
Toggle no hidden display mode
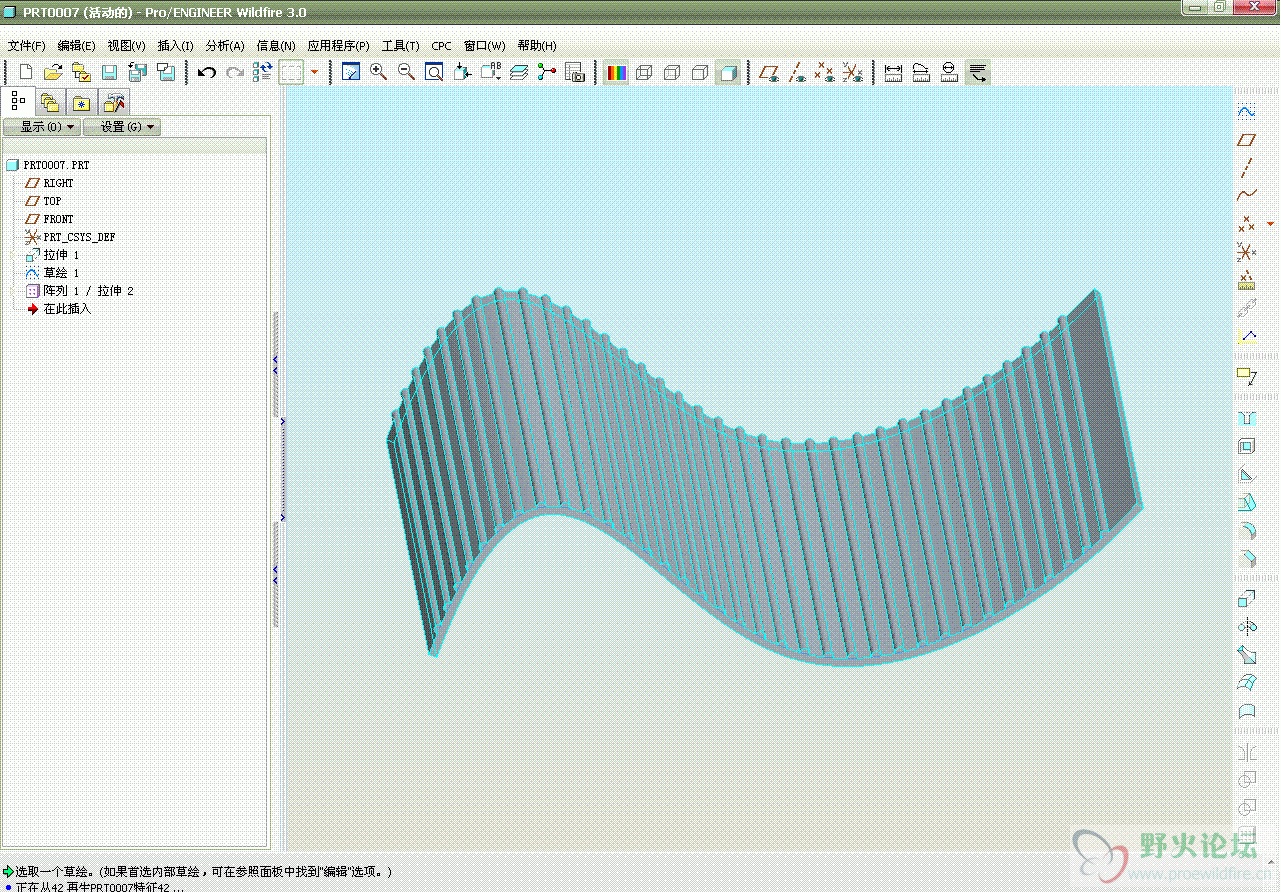pyautogui.click(x=701, y=72)
